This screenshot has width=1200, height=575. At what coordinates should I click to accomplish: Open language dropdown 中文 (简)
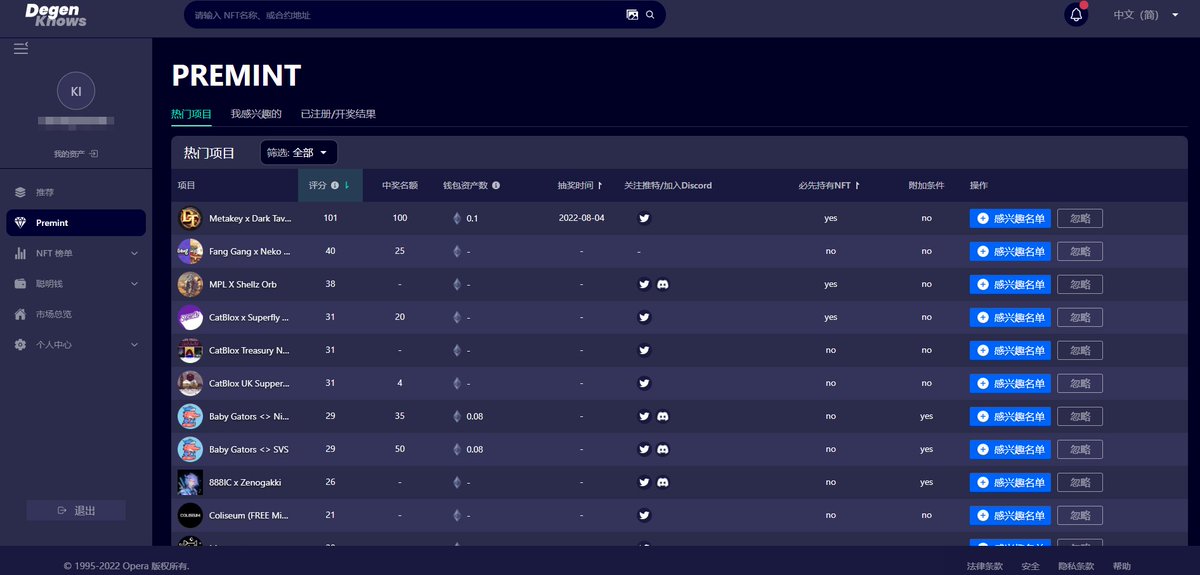[1146, 15]
